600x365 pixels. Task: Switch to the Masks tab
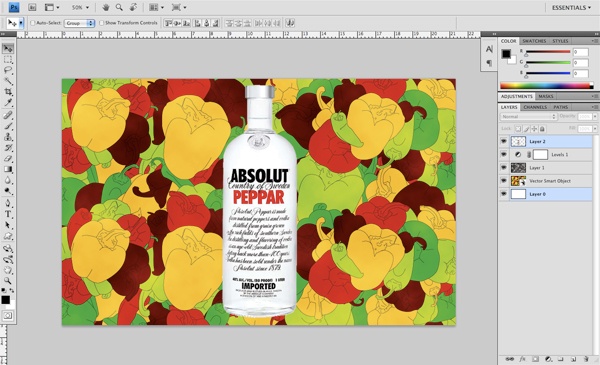click(546, 96)
